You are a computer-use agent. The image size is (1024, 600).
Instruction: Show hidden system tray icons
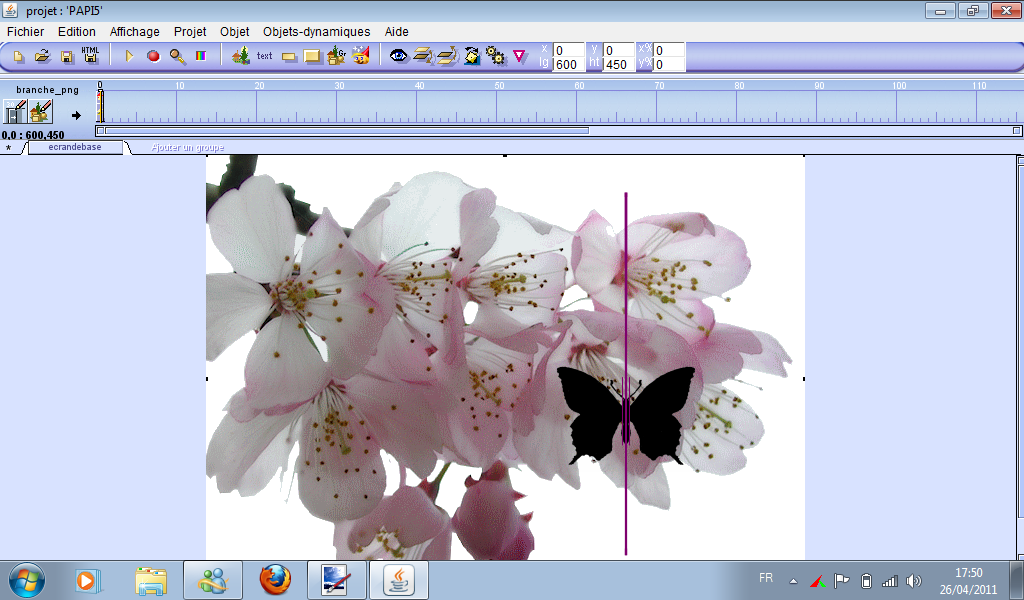pyautogui.click(x=793, y=581)
